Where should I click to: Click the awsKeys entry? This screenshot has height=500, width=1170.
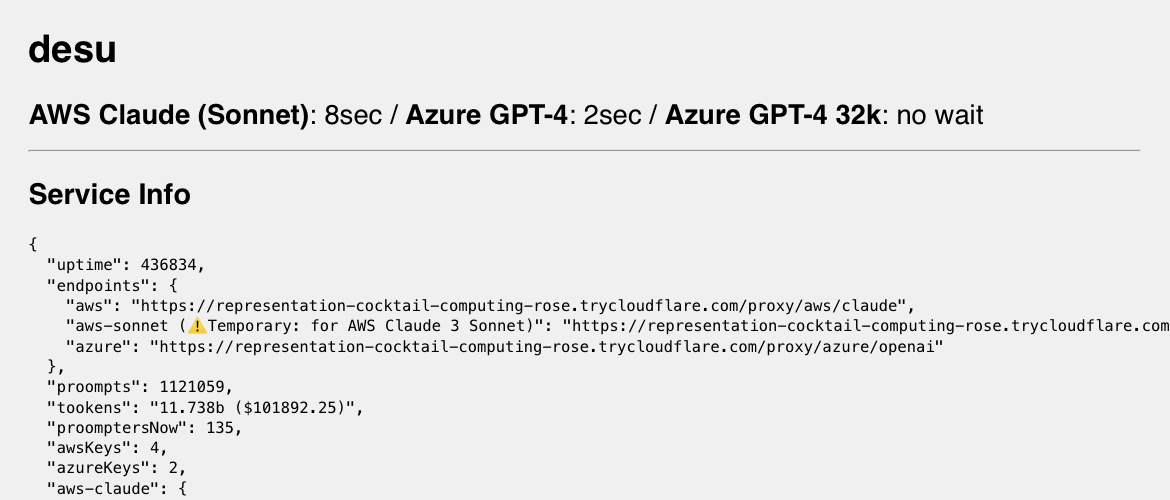click(107, 449)
